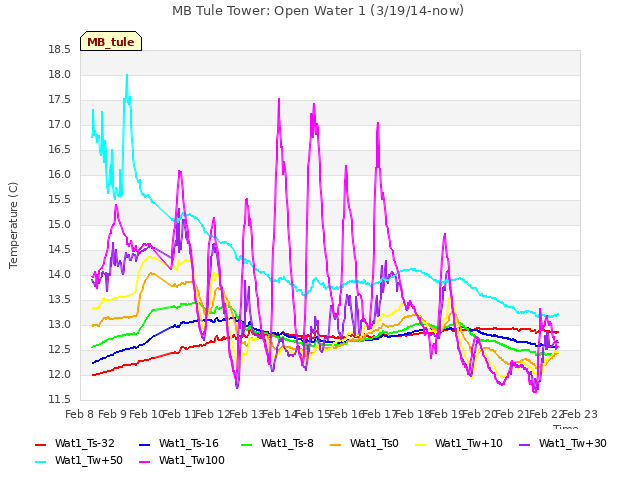Click the chart title text
The image size is (640, 480).
(x=318, y=11)
